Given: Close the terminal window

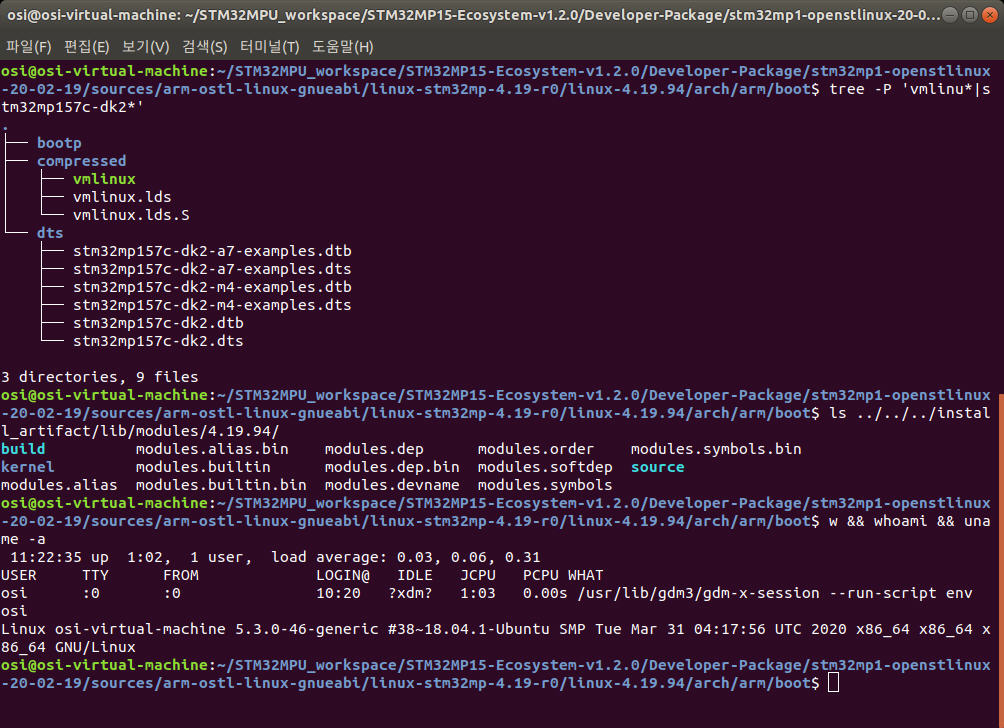Looking at the screenshot, I should pyautogui.click(x=990, y=14).
